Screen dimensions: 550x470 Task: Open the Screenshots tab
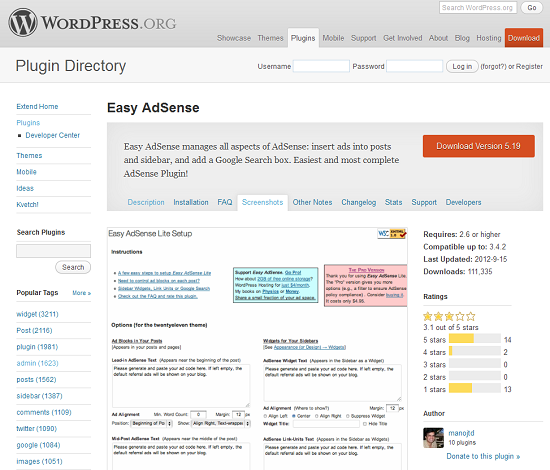262,202
